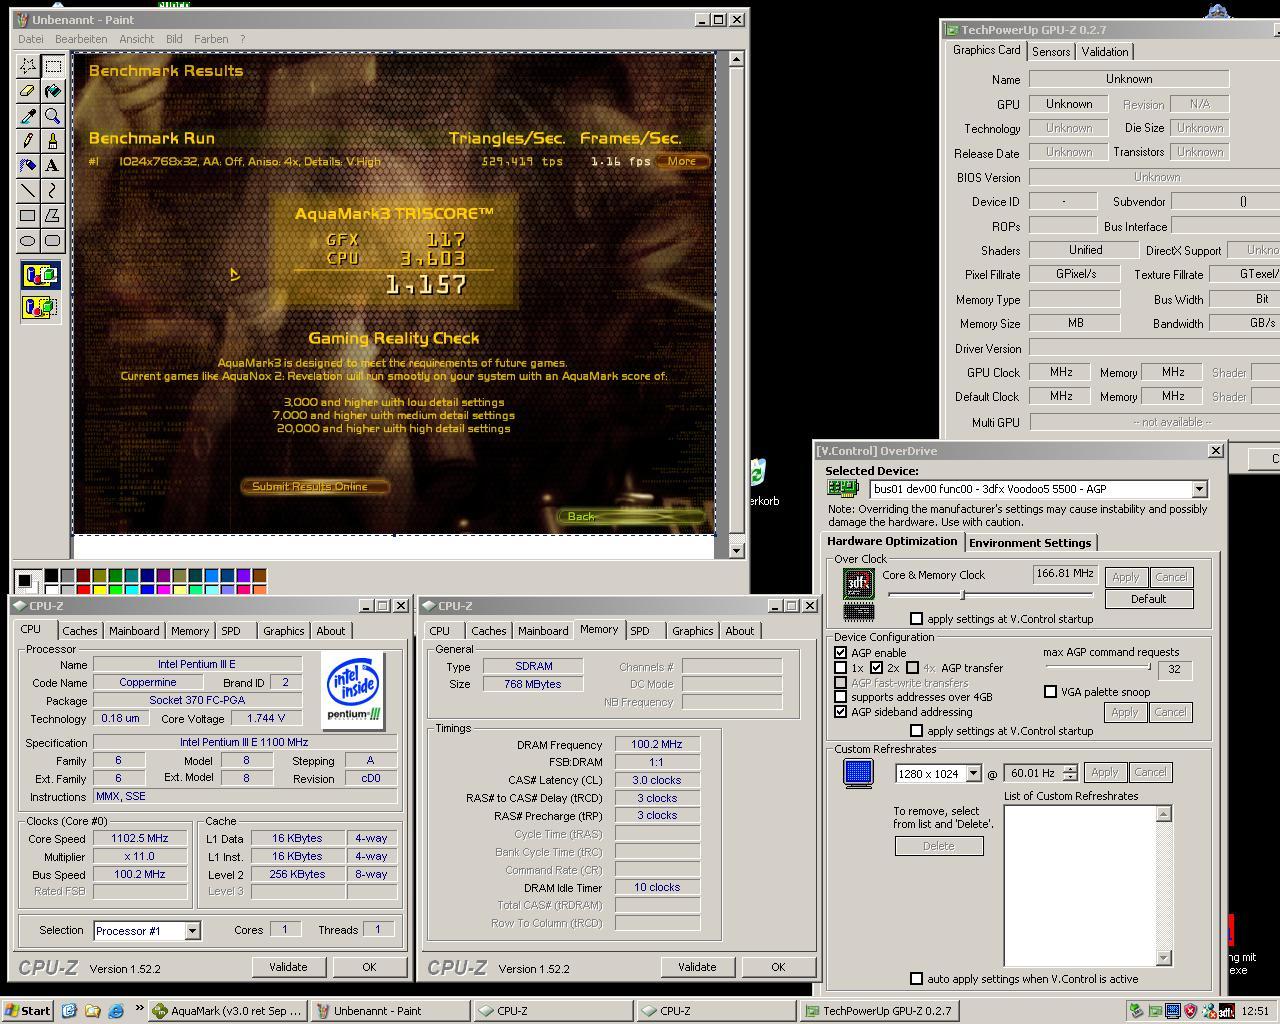Screen dimensions: 1280x1024
Task: Click Default button for Core & Memory Clock
Action: point(1148,599)
